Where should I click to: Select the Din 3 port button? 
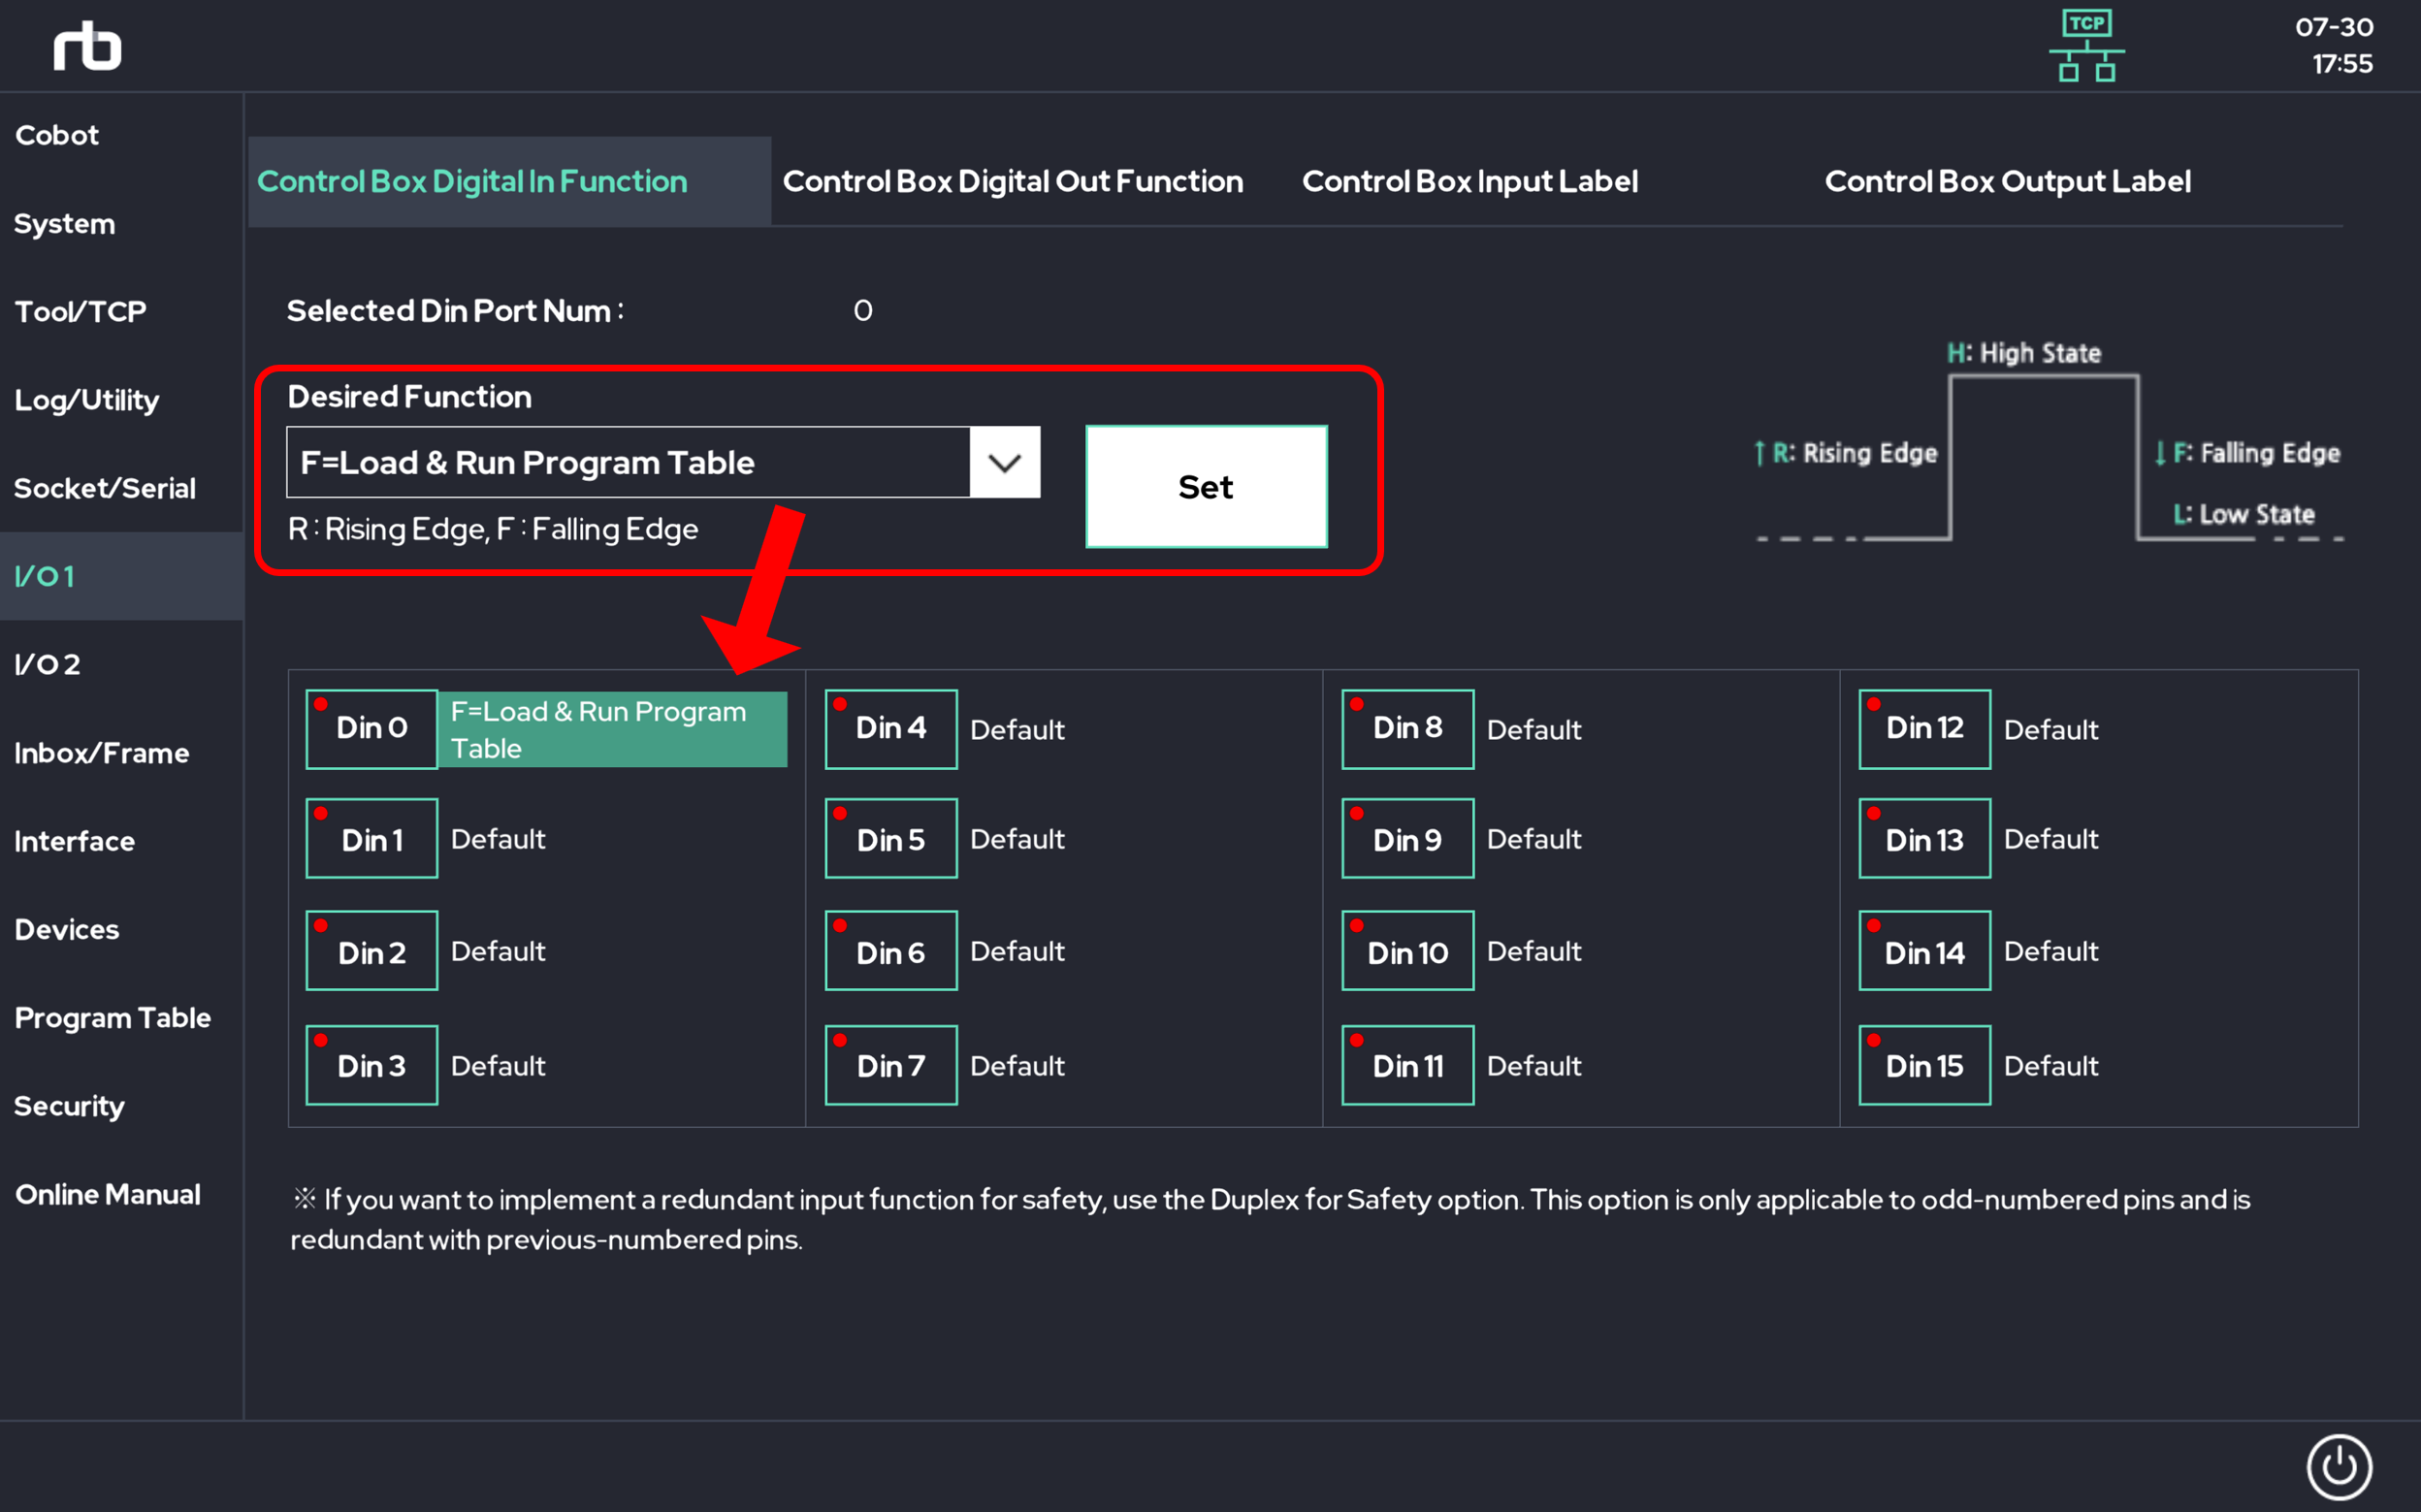tap(371, 1065)
